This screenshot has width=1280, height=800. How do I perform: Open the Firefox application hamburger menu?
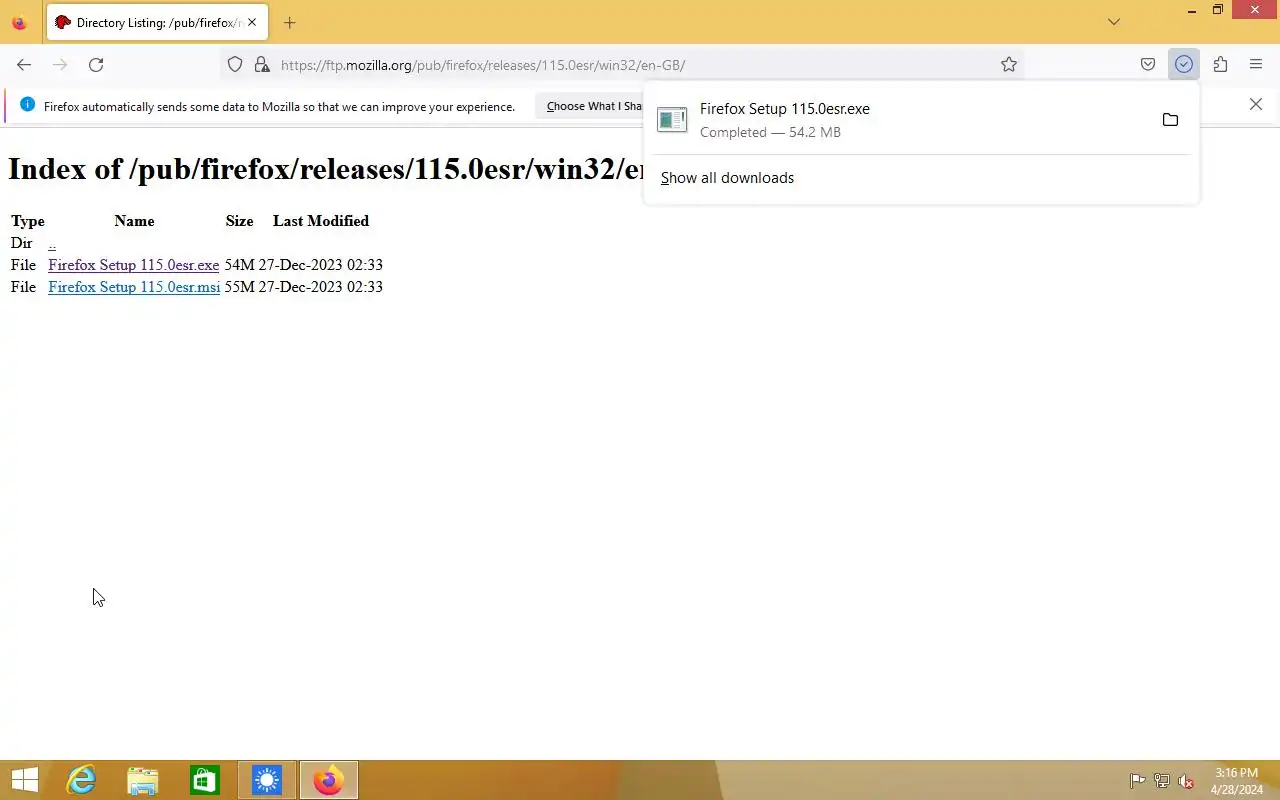pos(1256,65)
